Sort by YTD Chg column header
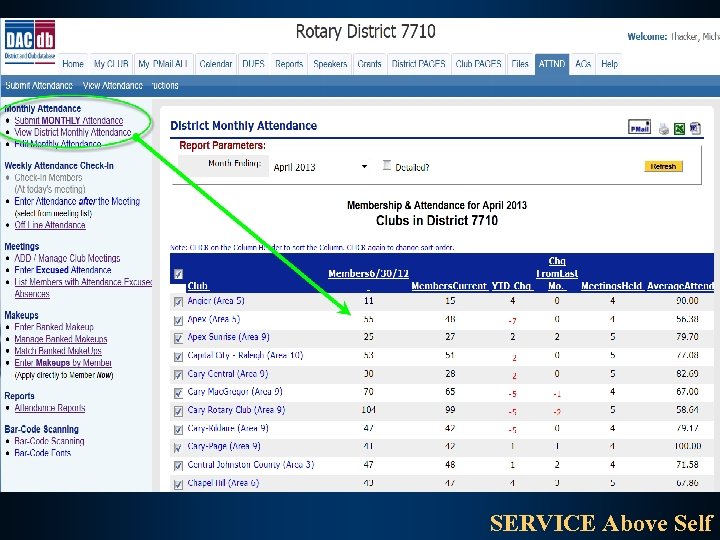Viewport: 720px width, 540px height. (x=512, y=286)
